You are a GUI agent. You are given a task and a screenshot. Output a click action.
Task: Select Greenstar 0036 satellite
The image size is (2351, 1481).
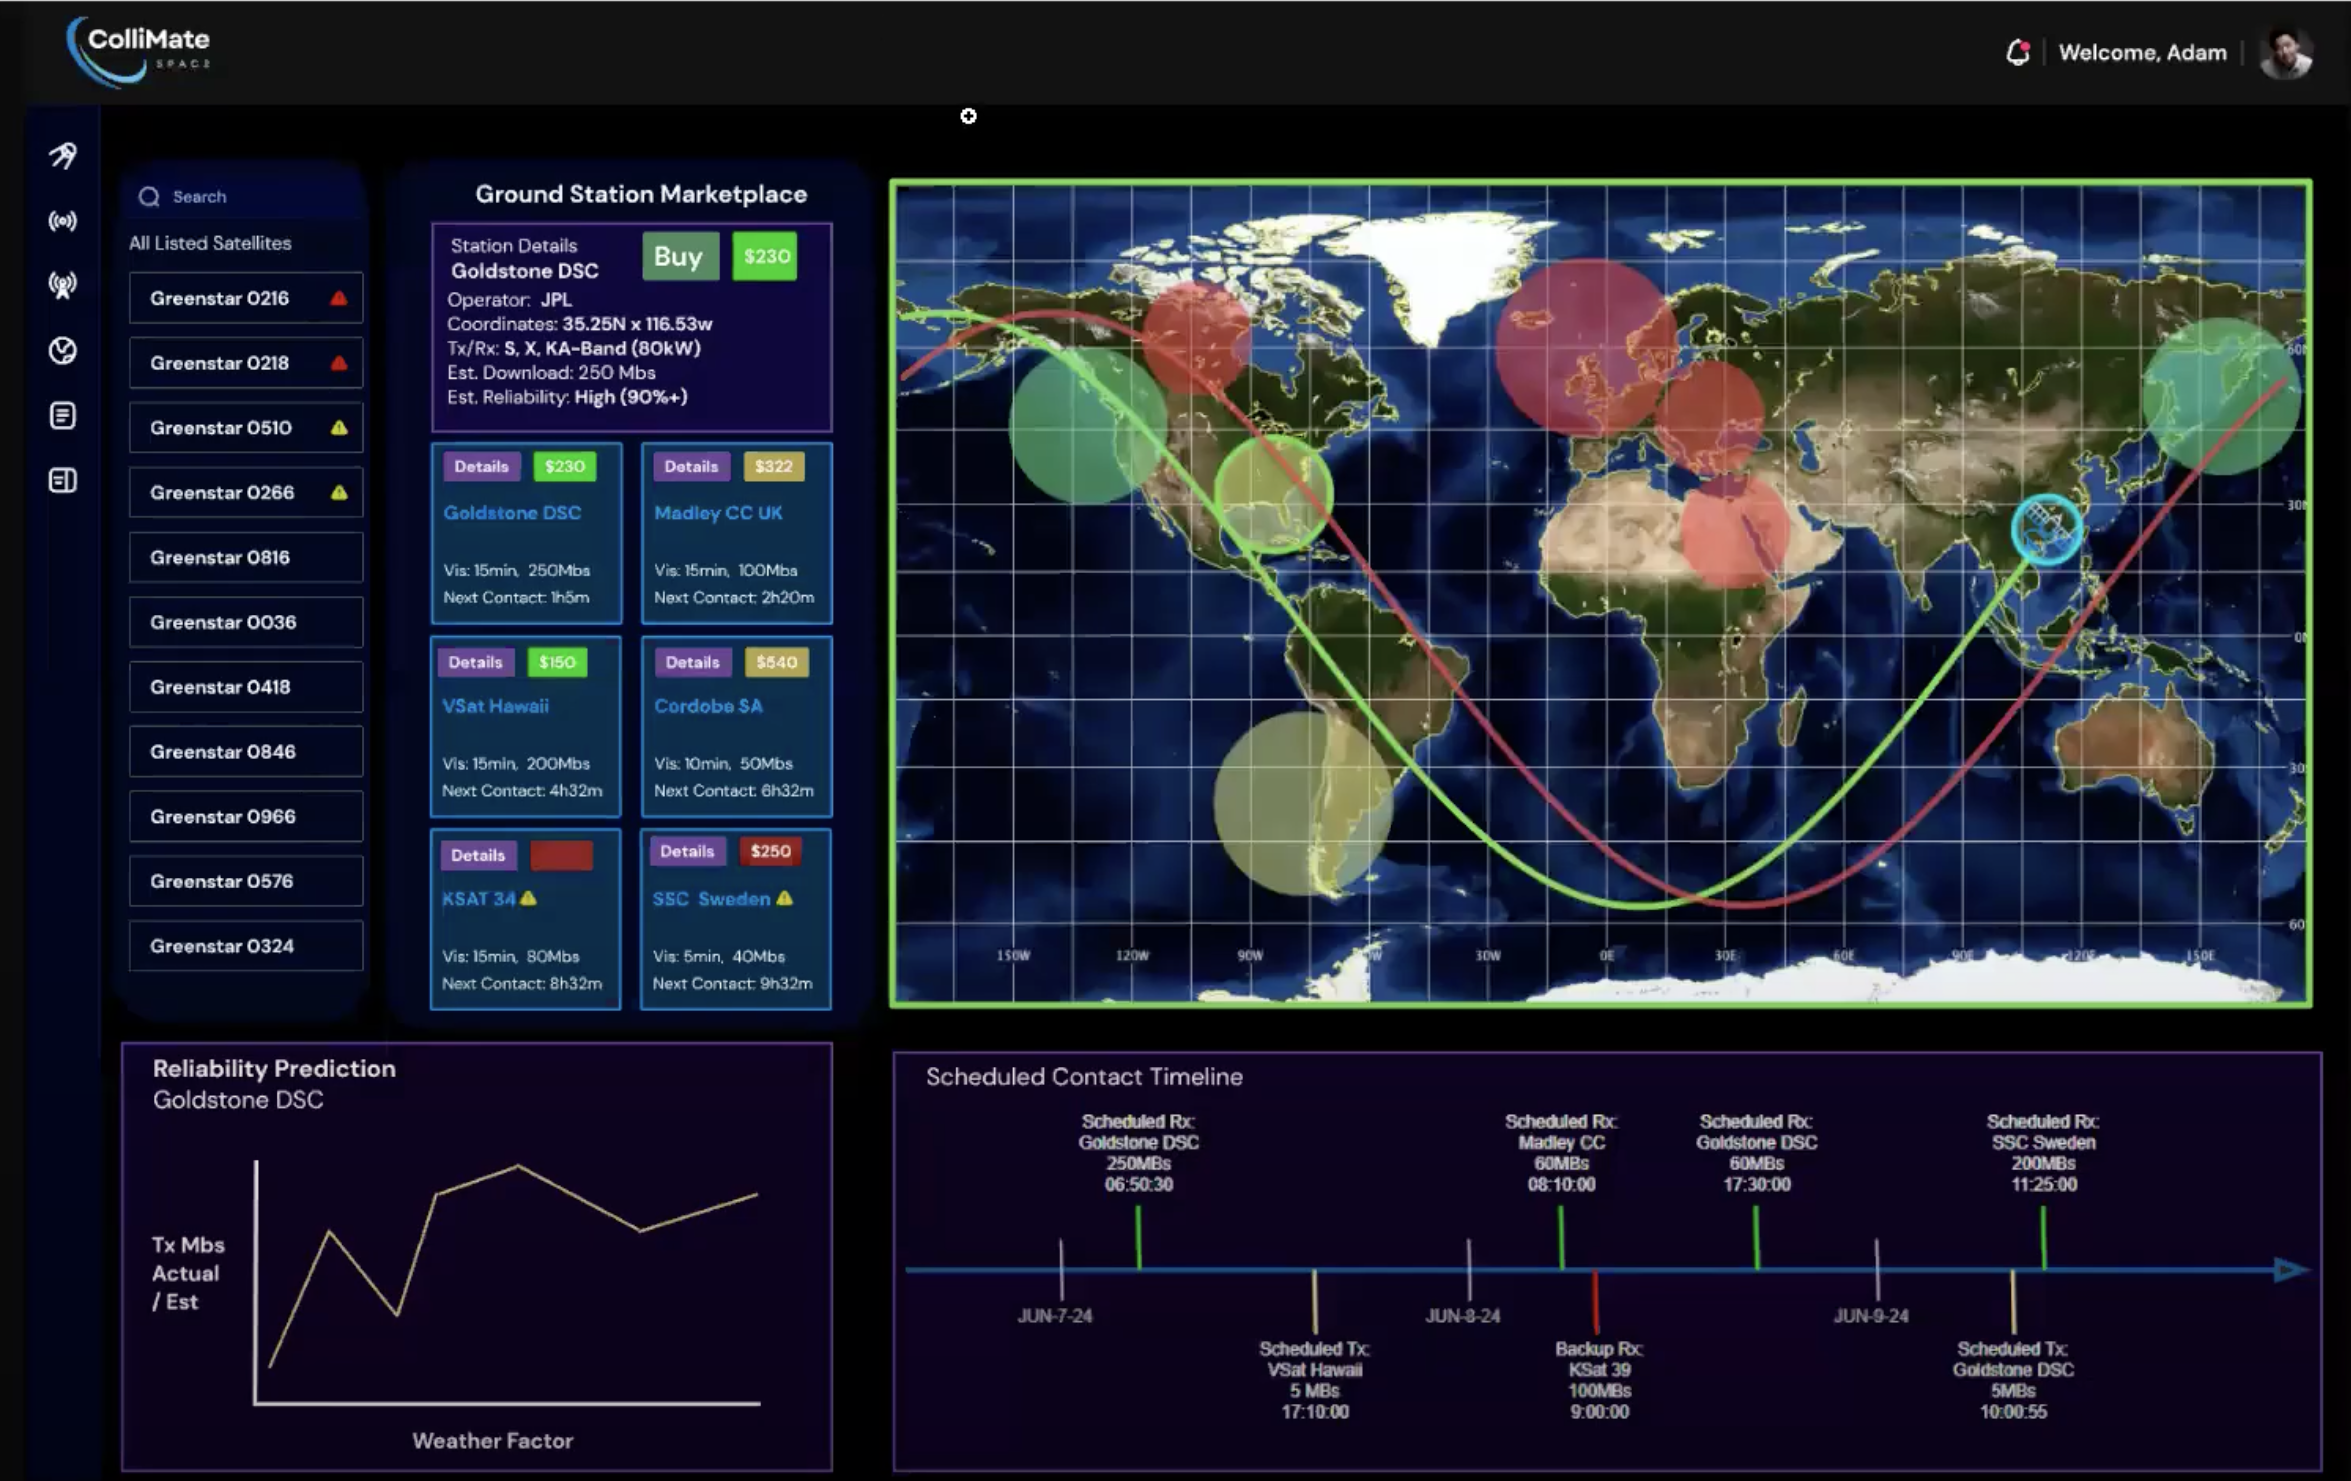point(246,622)
